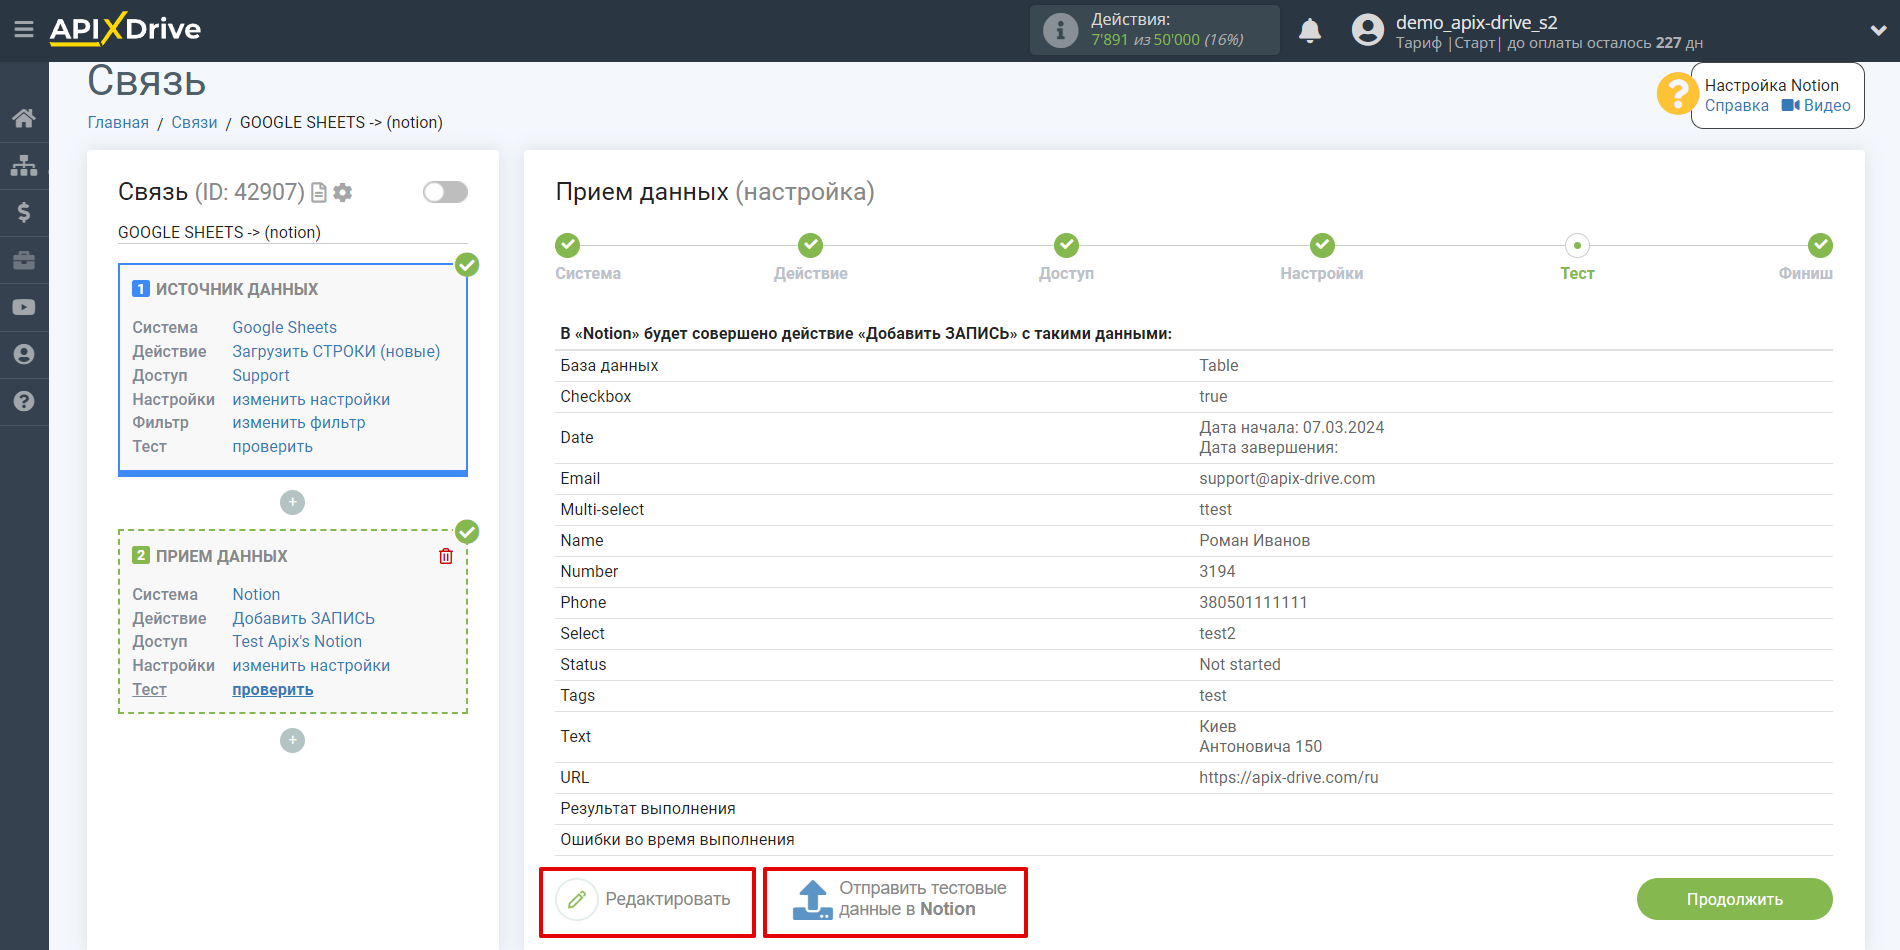Image resolution: width=1900 pixels, height=950 pixels.
Task: Click the ИСТОЧНИК ДАННЫХ header
Action: 236,289
